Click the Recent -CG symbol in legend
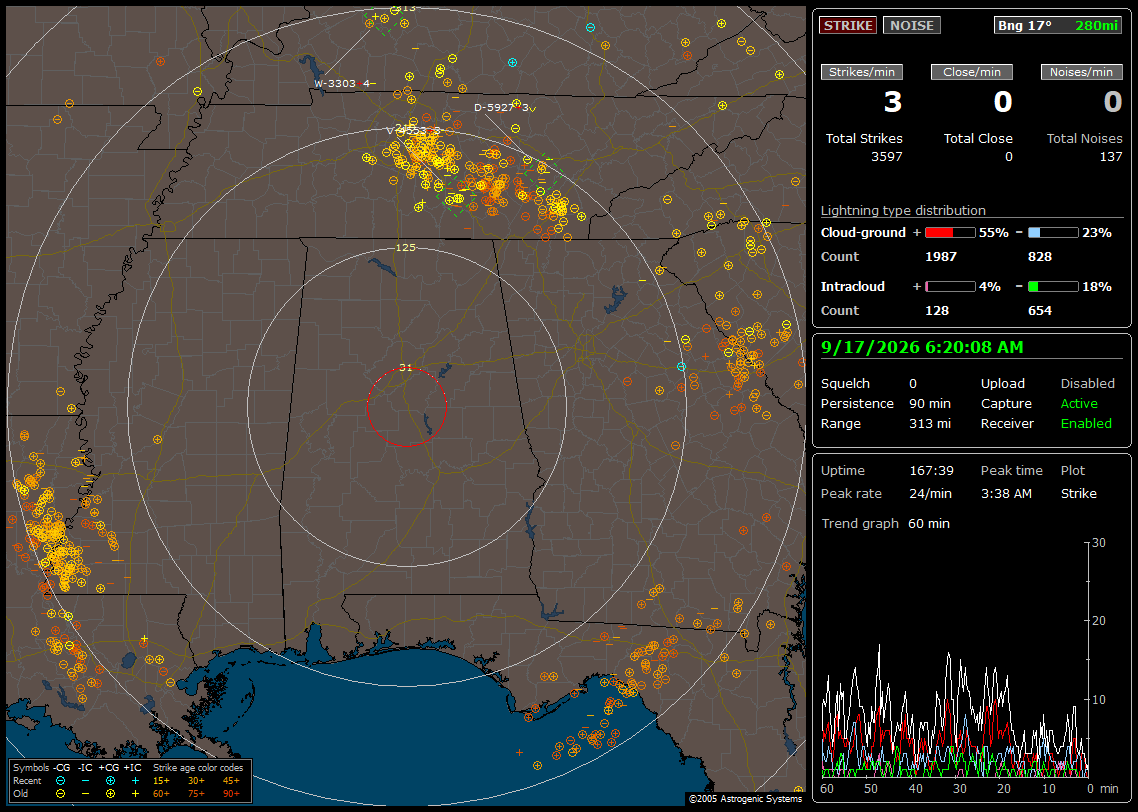Screen dimensions: 1138x812 60,781
